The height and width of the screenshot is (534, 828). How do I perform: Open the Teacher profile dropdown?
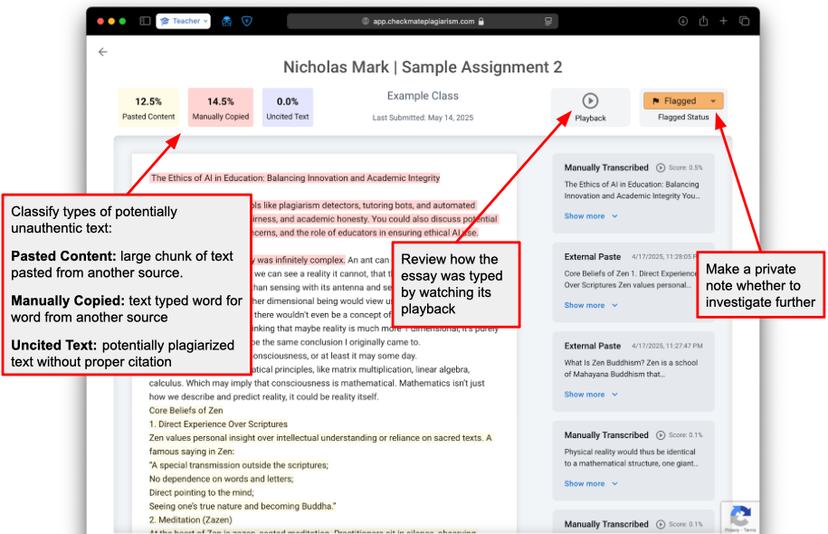(184, 21)
